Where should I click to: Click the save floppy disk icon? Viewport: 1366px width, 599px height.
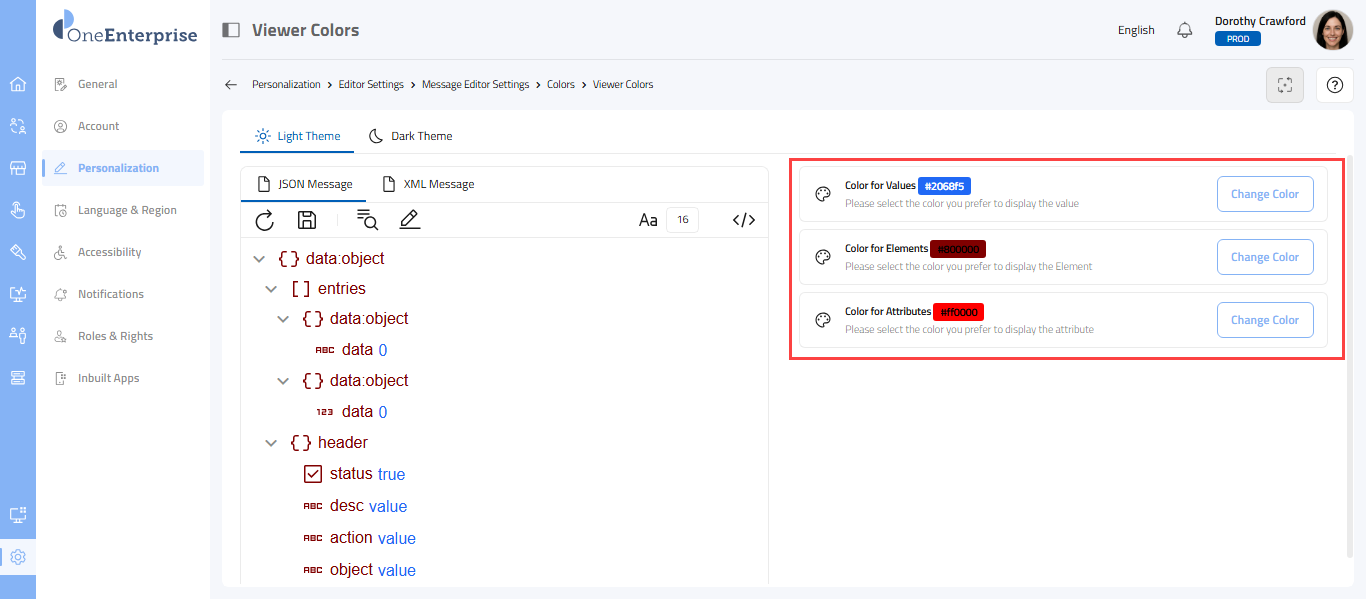click(307, 221)
